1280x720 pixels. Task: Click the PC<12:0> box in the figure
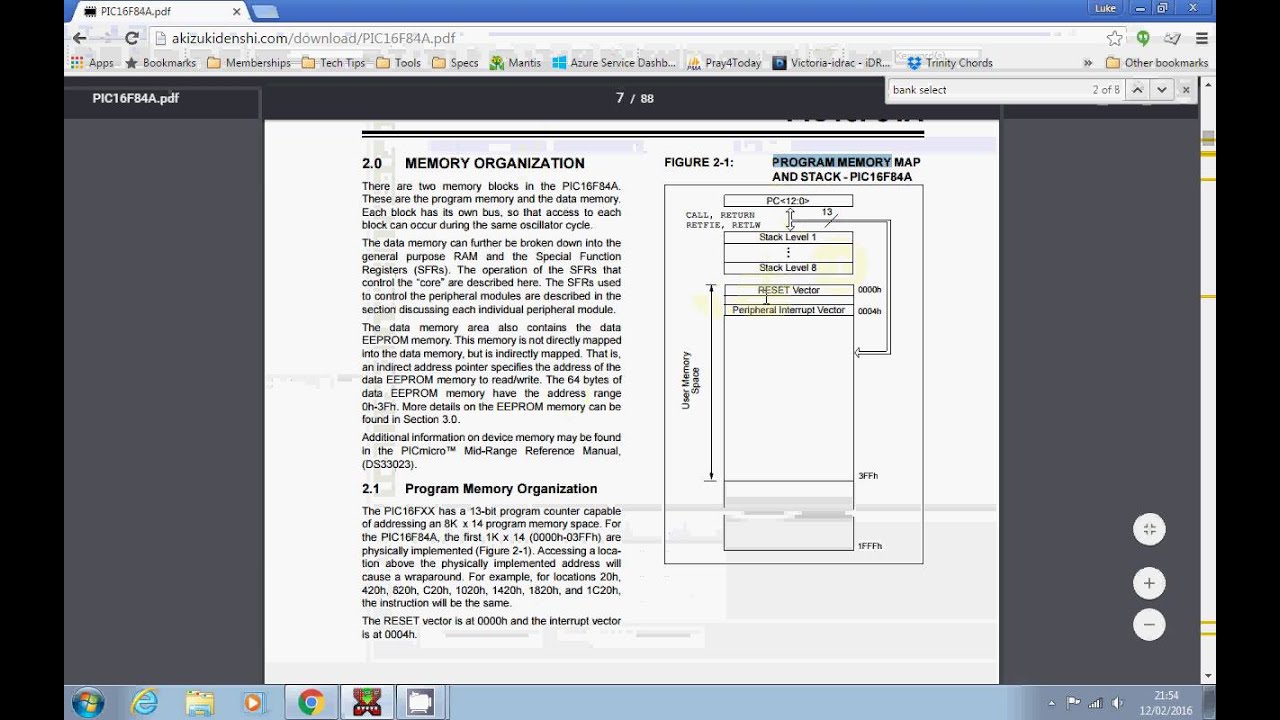pos(788,201)
